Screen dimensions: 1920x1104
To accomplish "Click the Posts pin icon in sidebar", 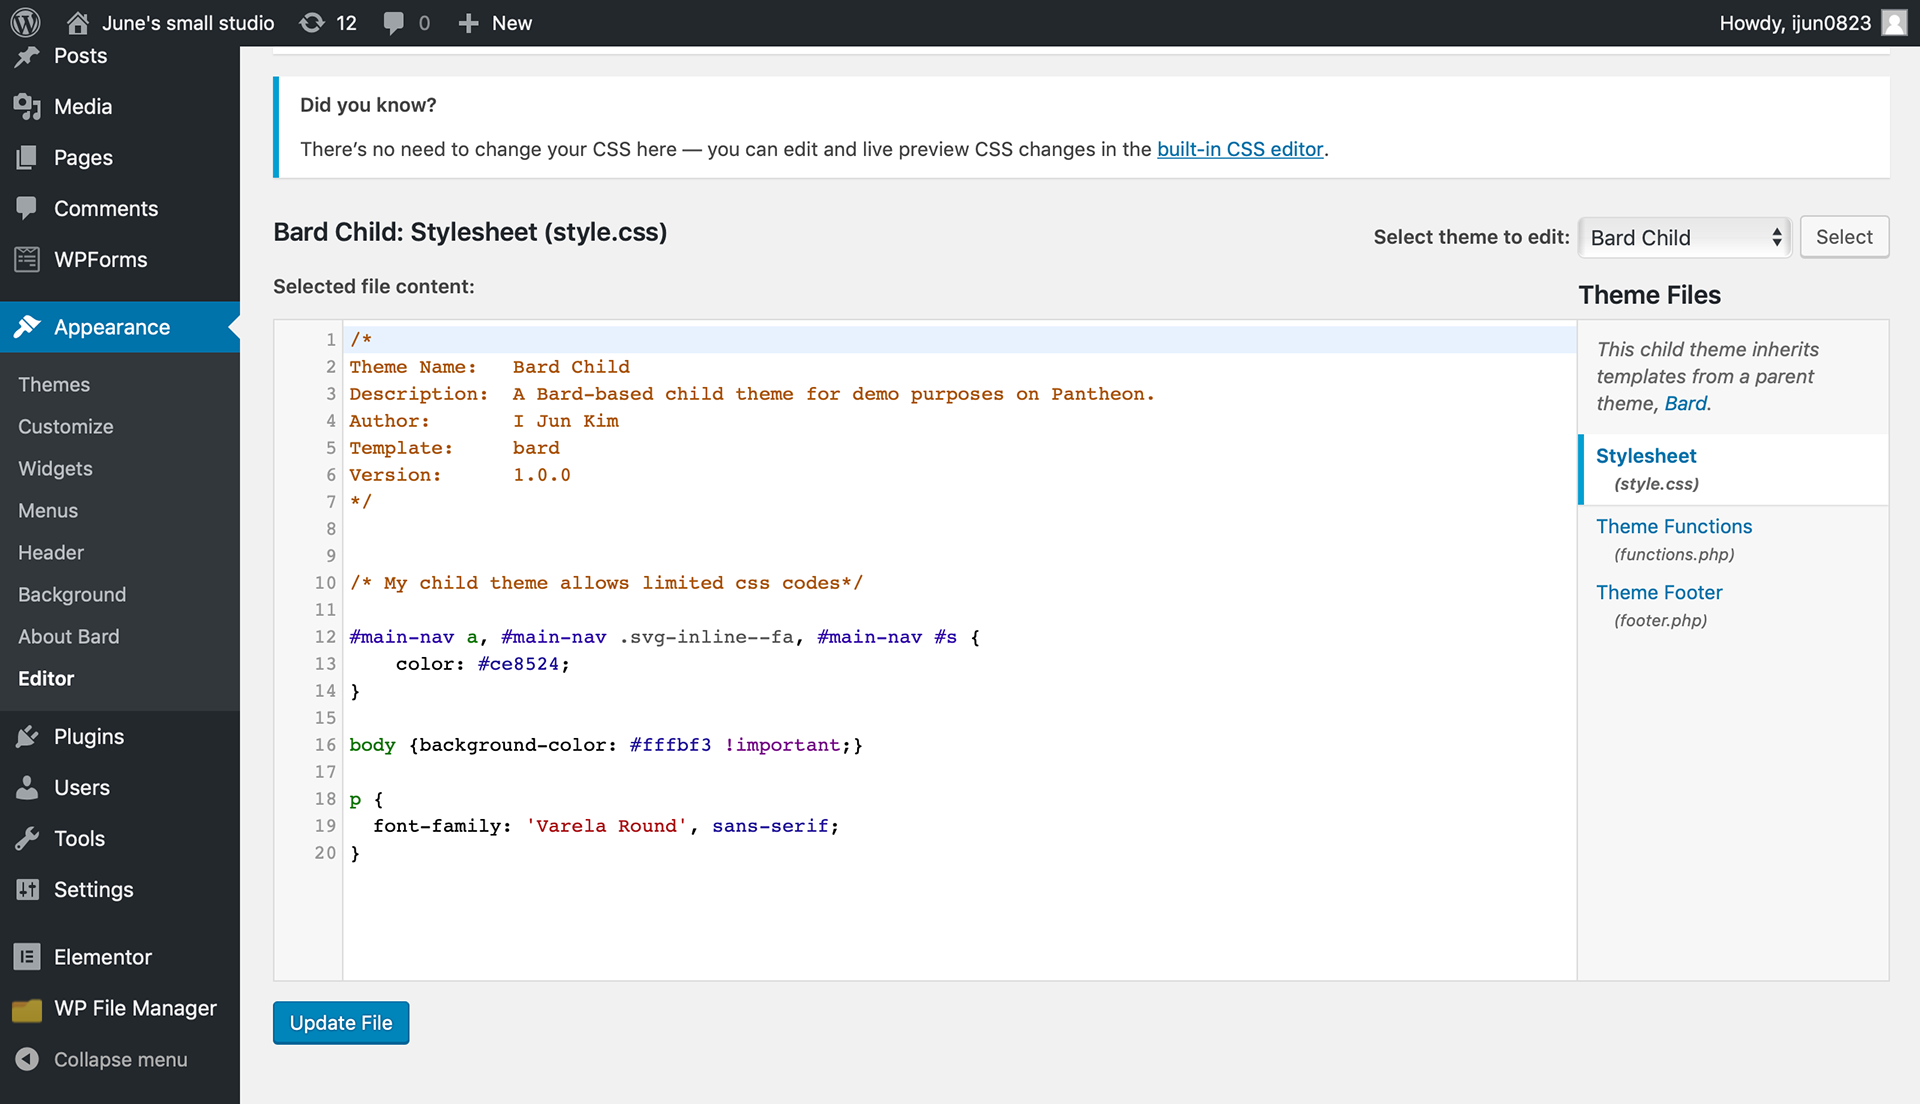I will point(27,56).
